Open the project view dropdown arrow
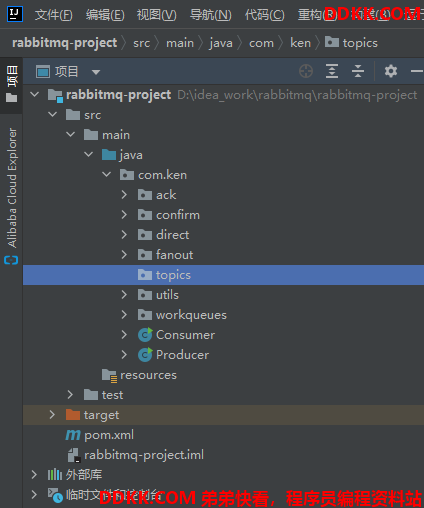 96,72
